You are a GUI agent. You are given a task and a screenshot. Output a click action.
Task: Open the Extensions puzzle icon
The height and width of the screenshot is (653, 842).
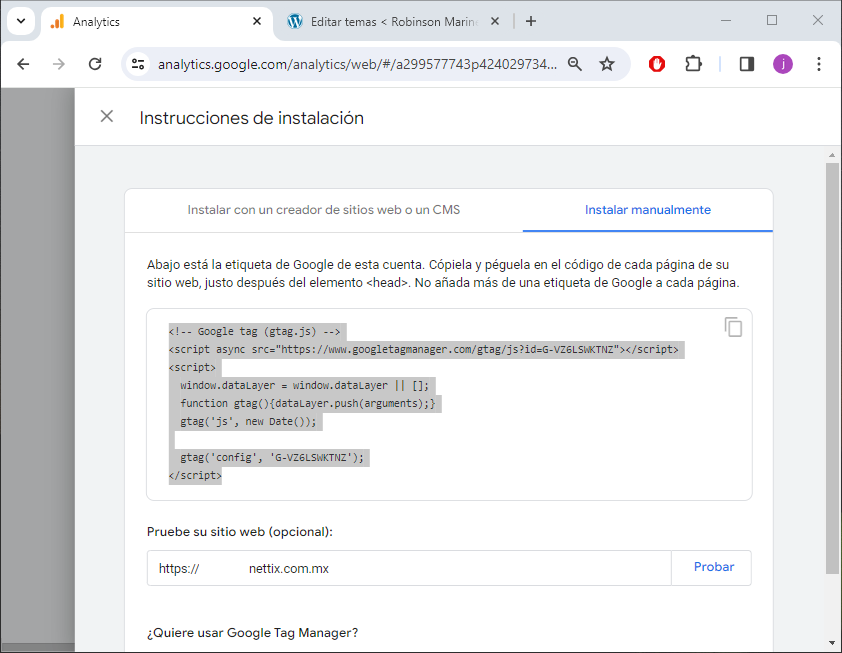click(x=693, y=64)
